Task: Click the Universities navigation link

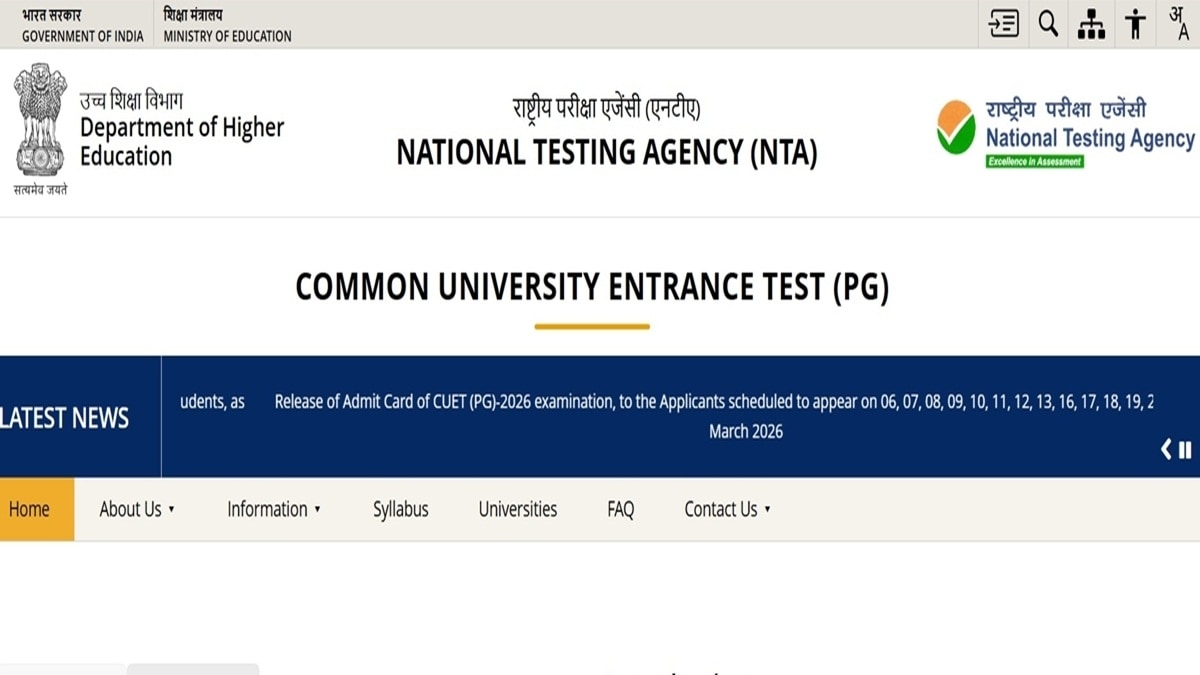Action: pos(517,509)
